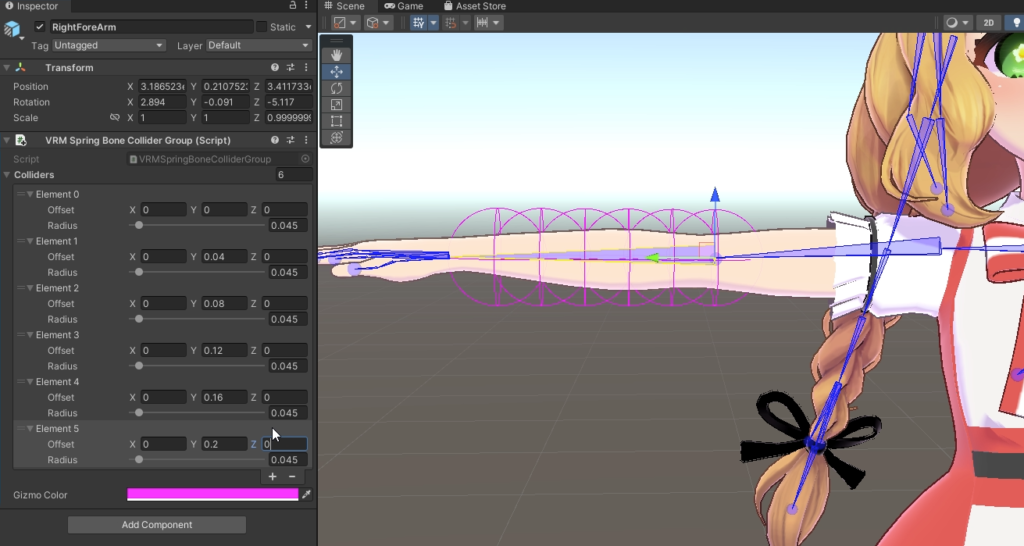Collapse Element 3 foldout

click(30, 334)
